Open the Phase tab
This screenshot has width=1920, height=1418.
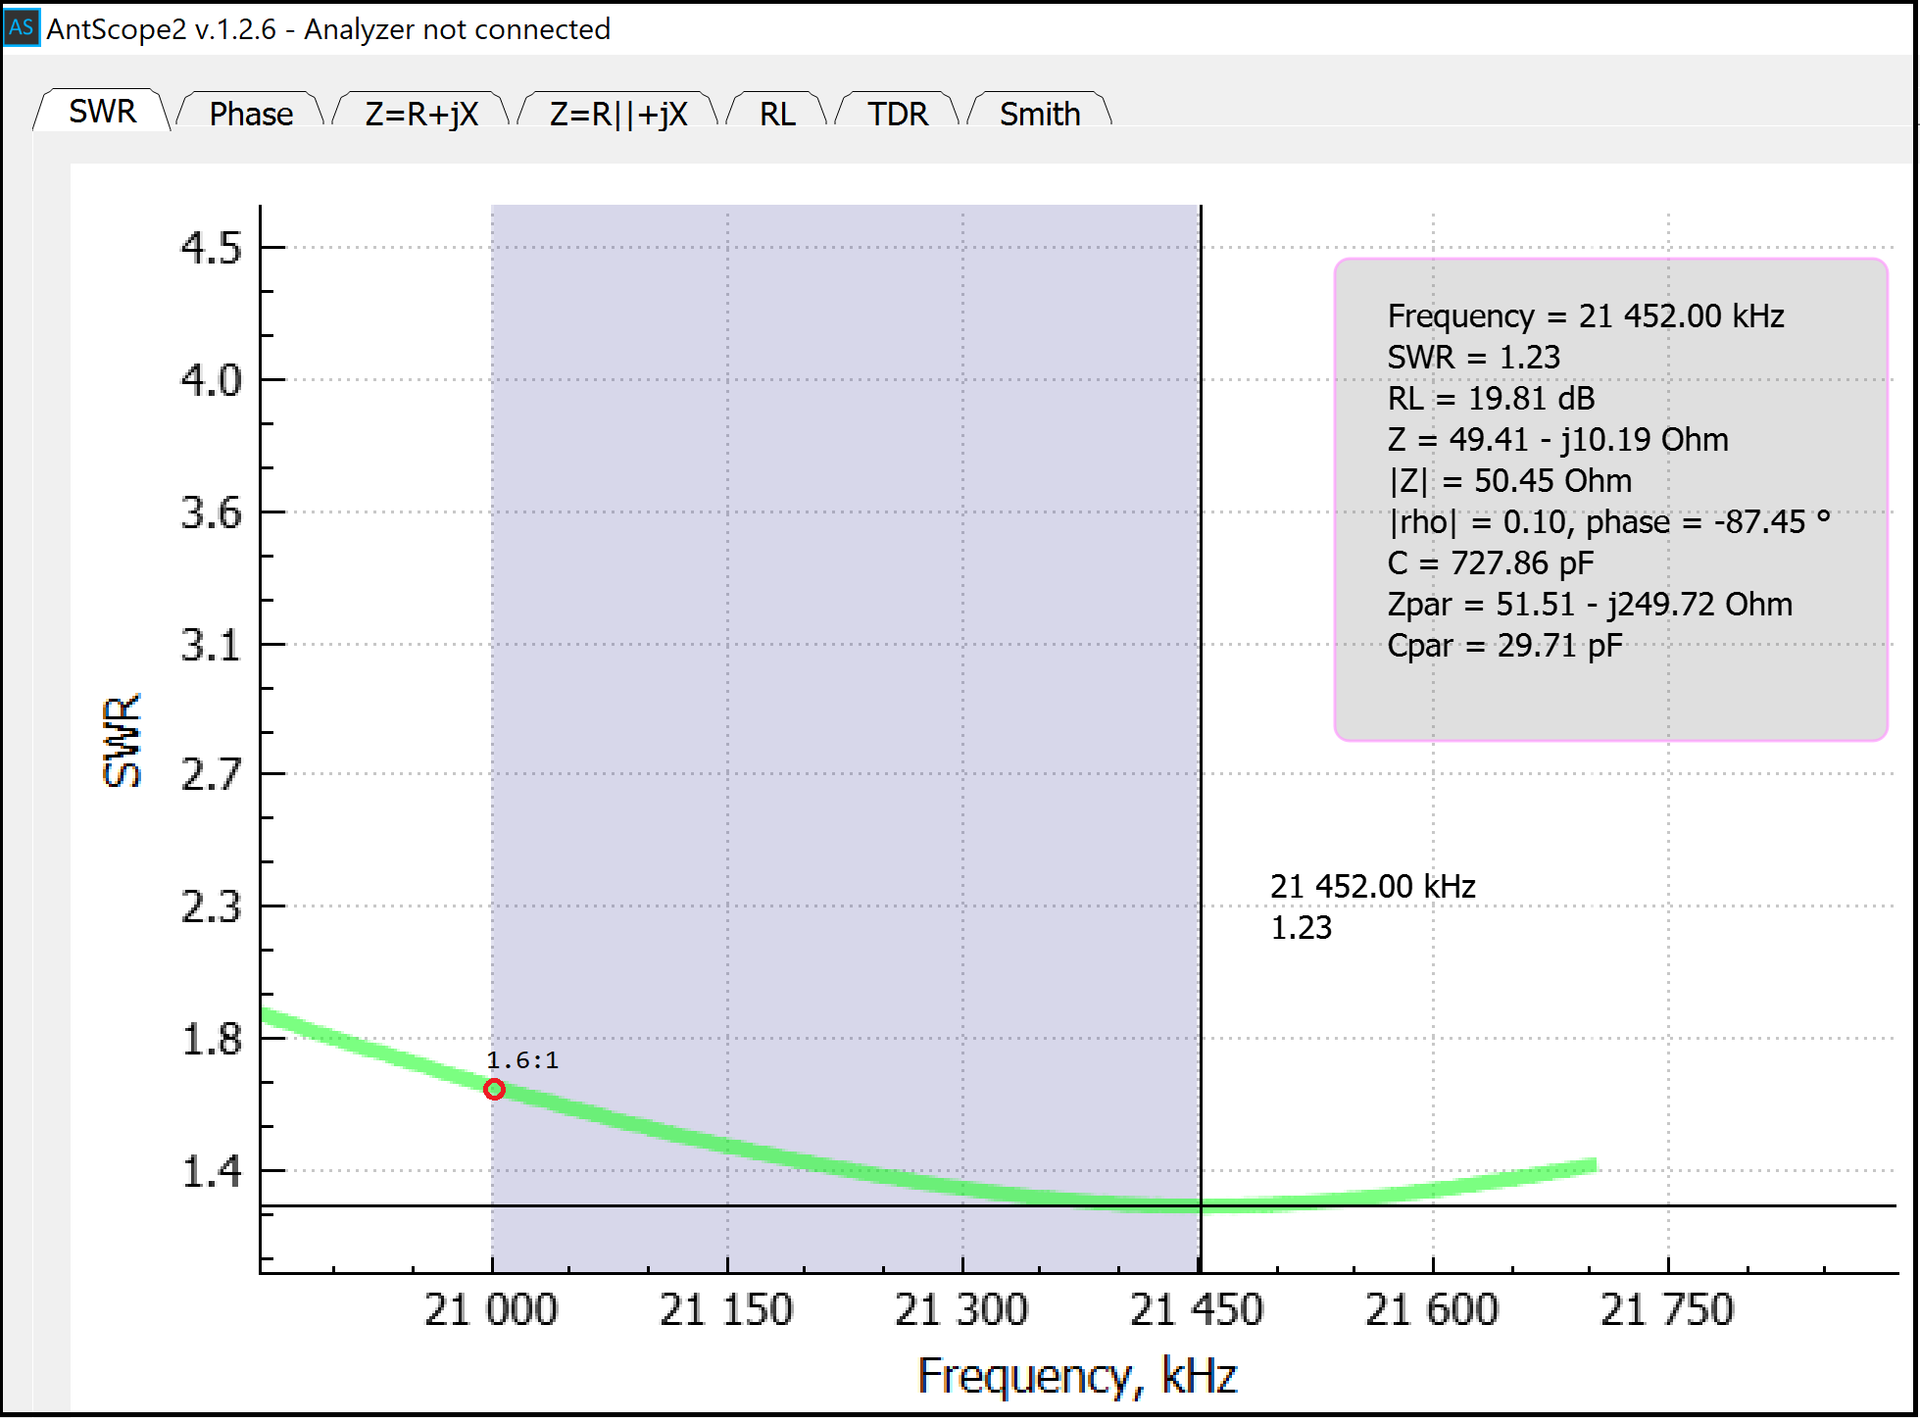coord(250,113)
